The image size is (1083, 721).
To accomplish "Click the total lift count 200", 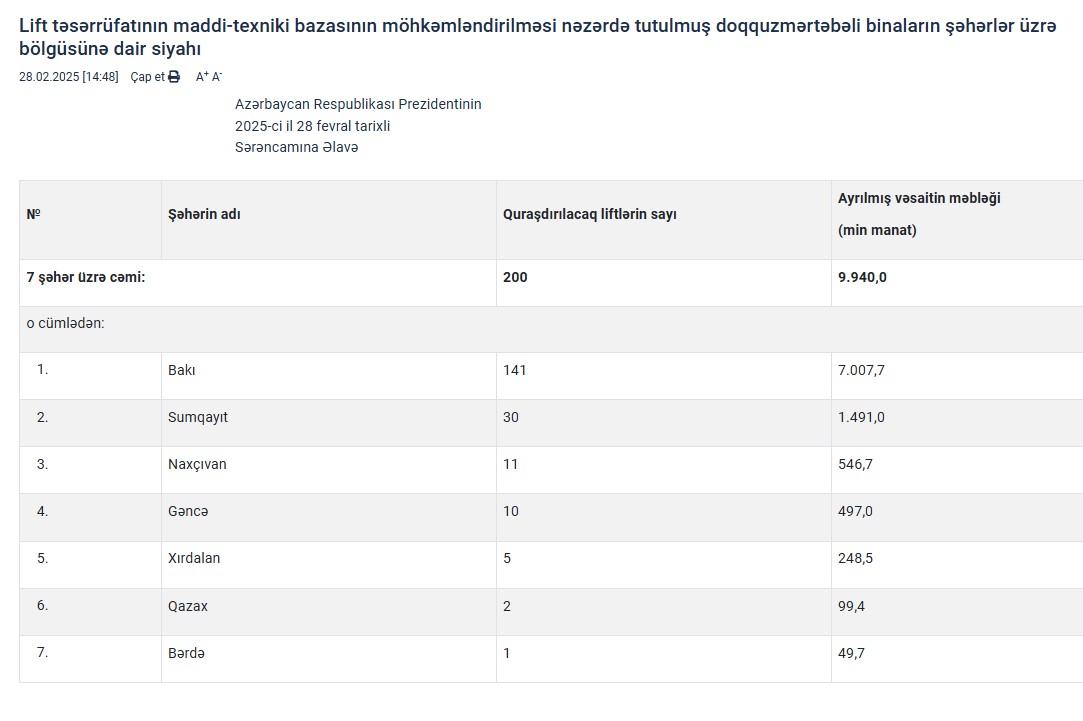I will [515, 277].
